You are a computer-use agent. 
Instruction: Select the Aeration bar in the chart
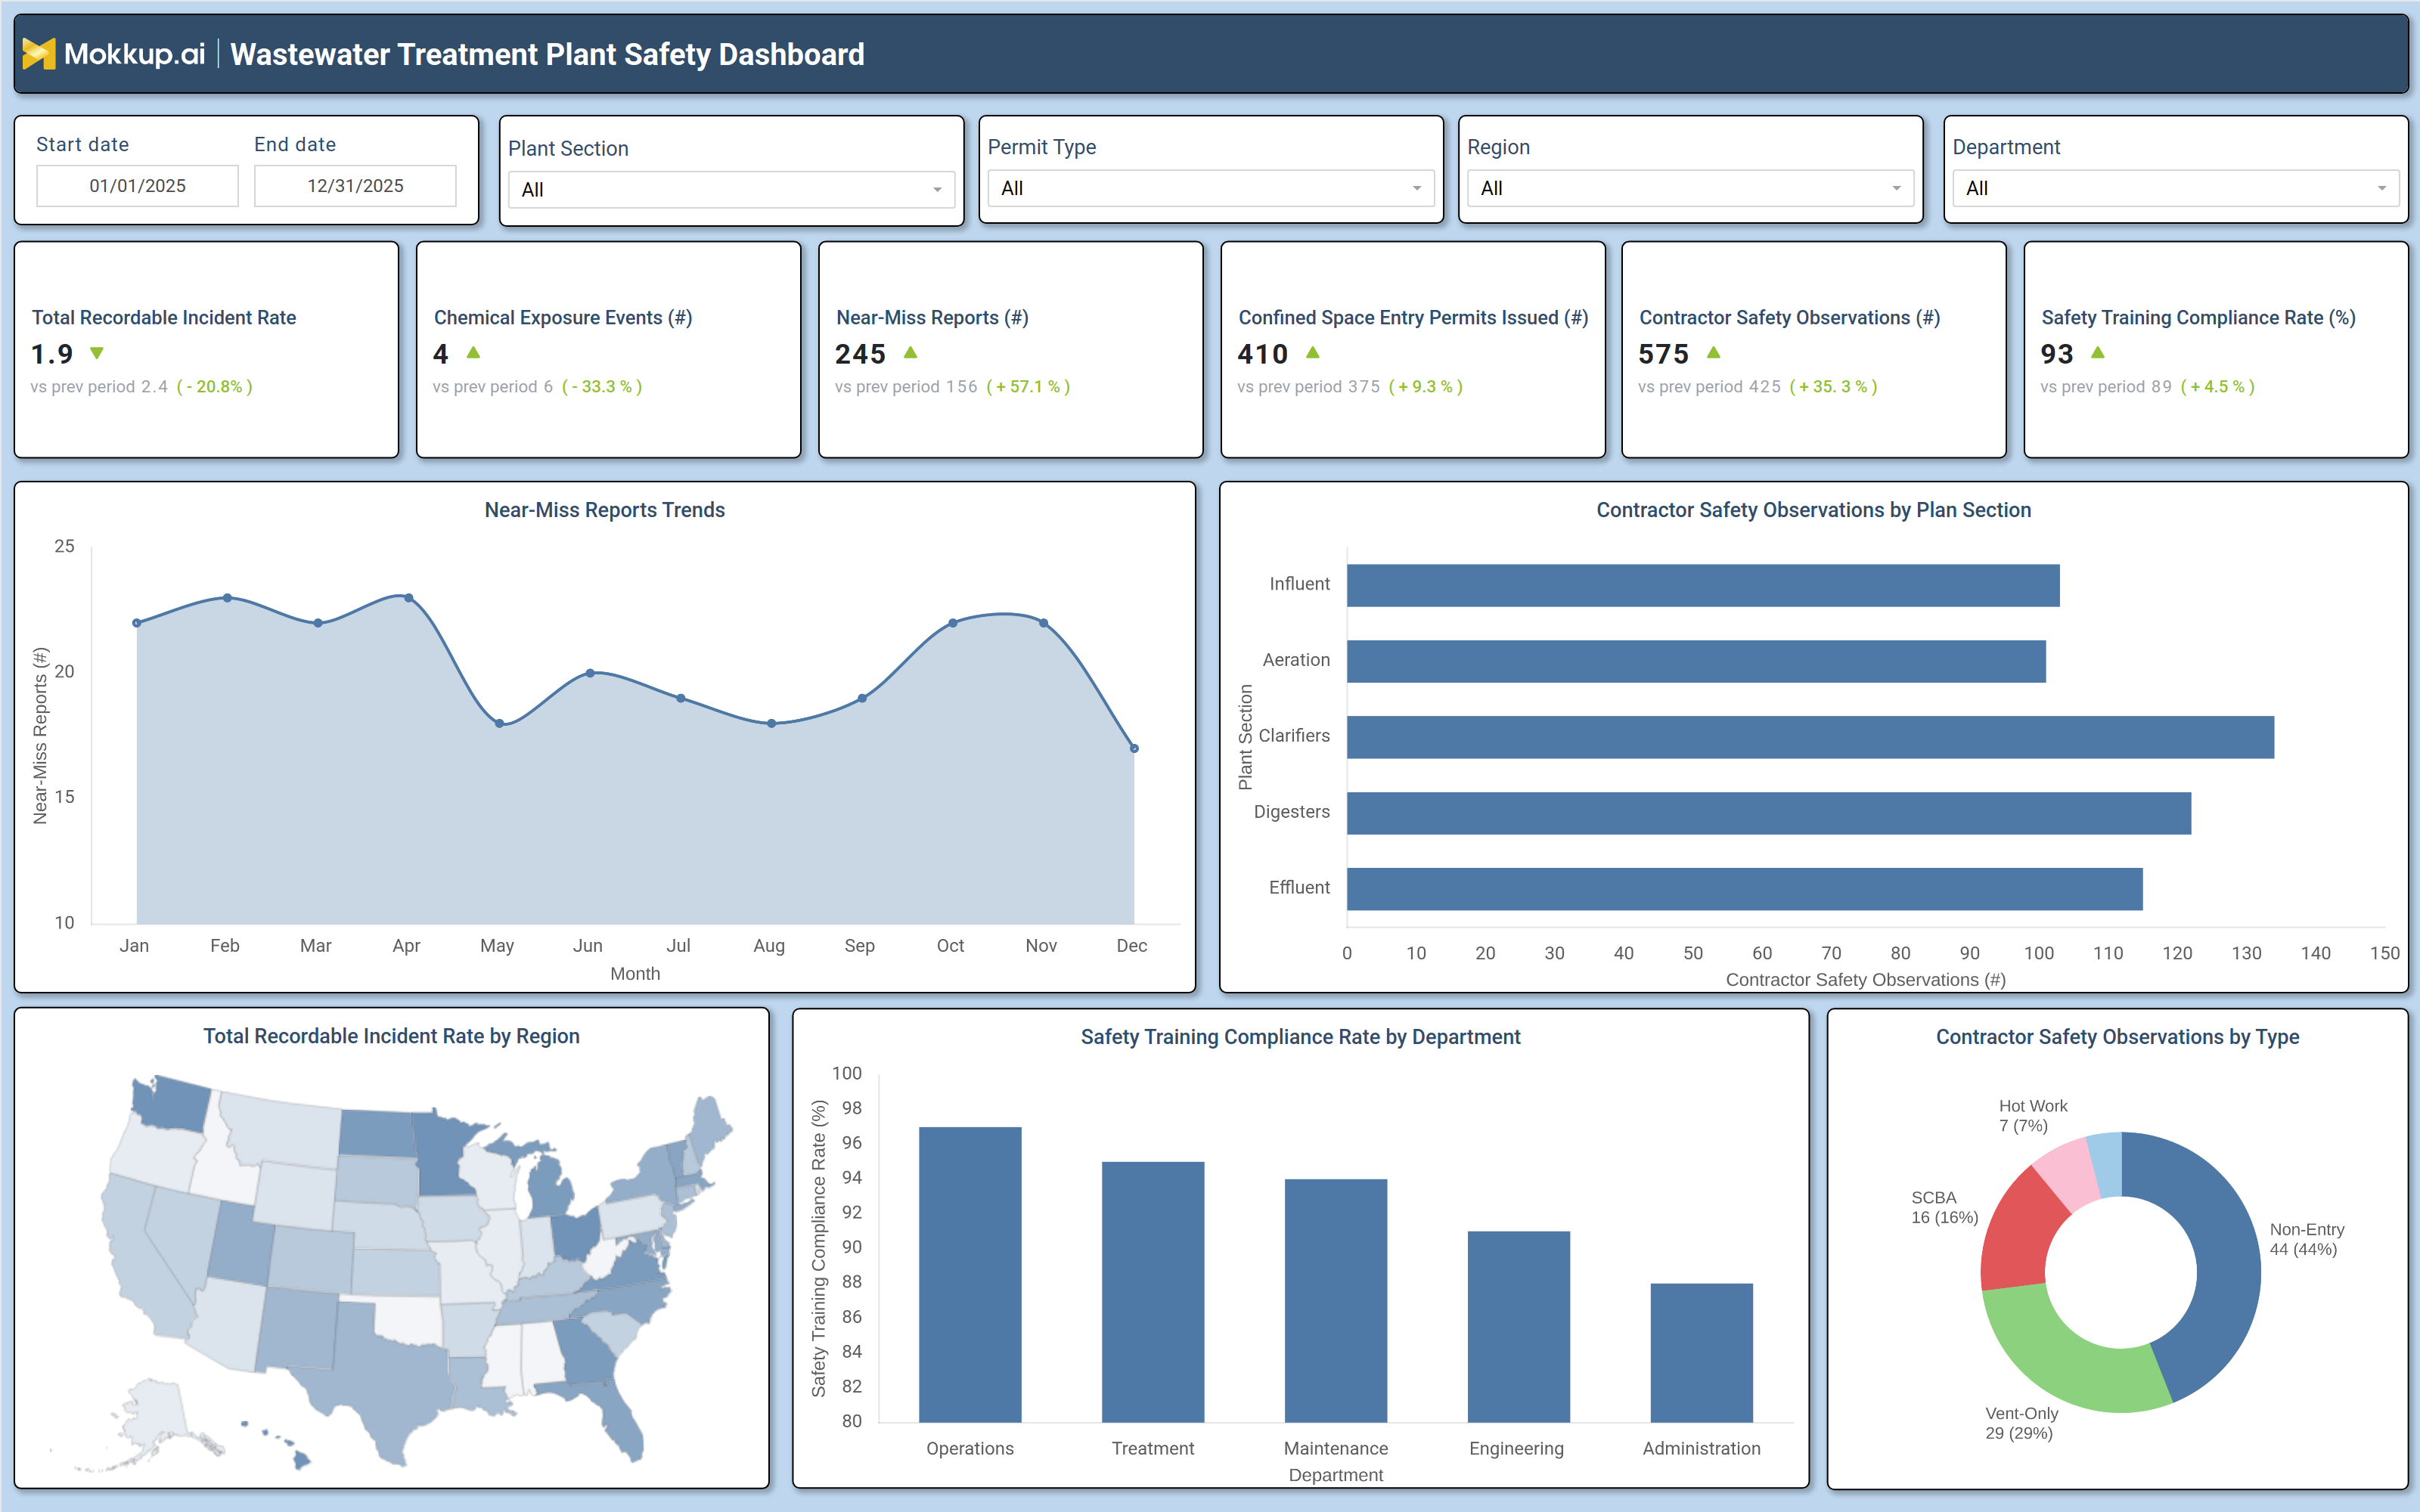pos(1696,661)
